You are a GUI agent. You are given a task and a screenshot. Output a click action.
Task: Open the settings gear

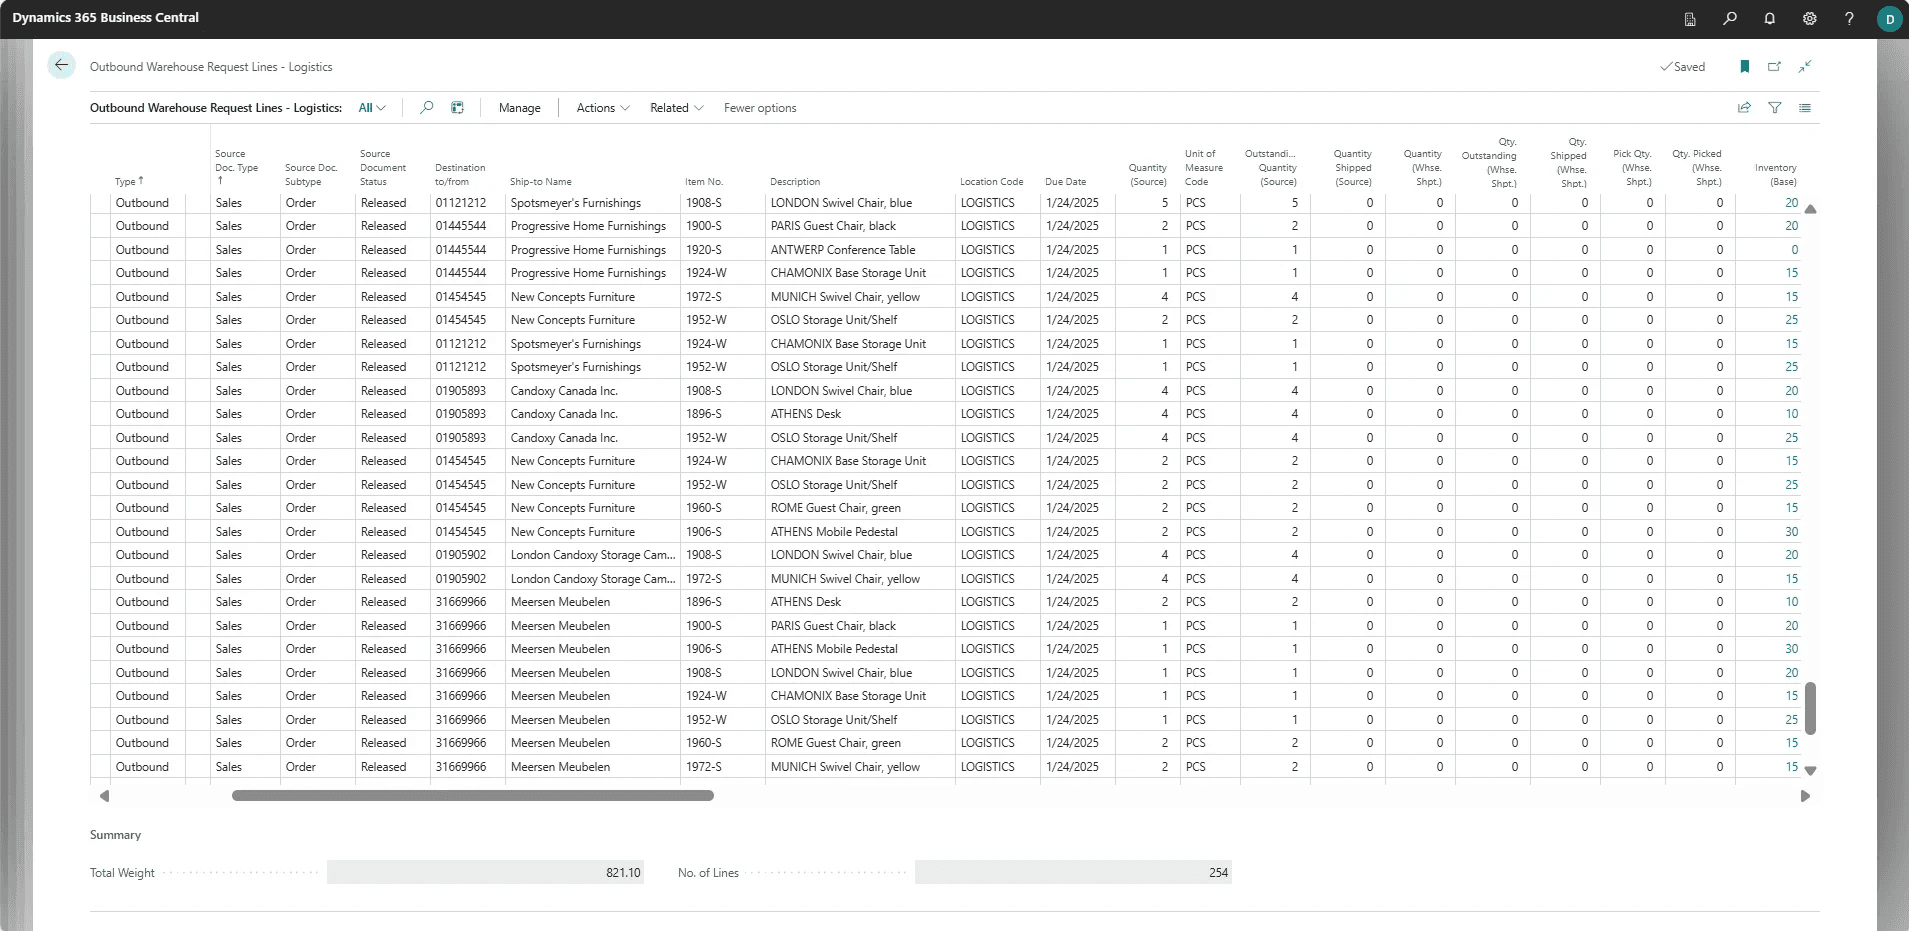pyautogui.click(x=1810, y=19)
